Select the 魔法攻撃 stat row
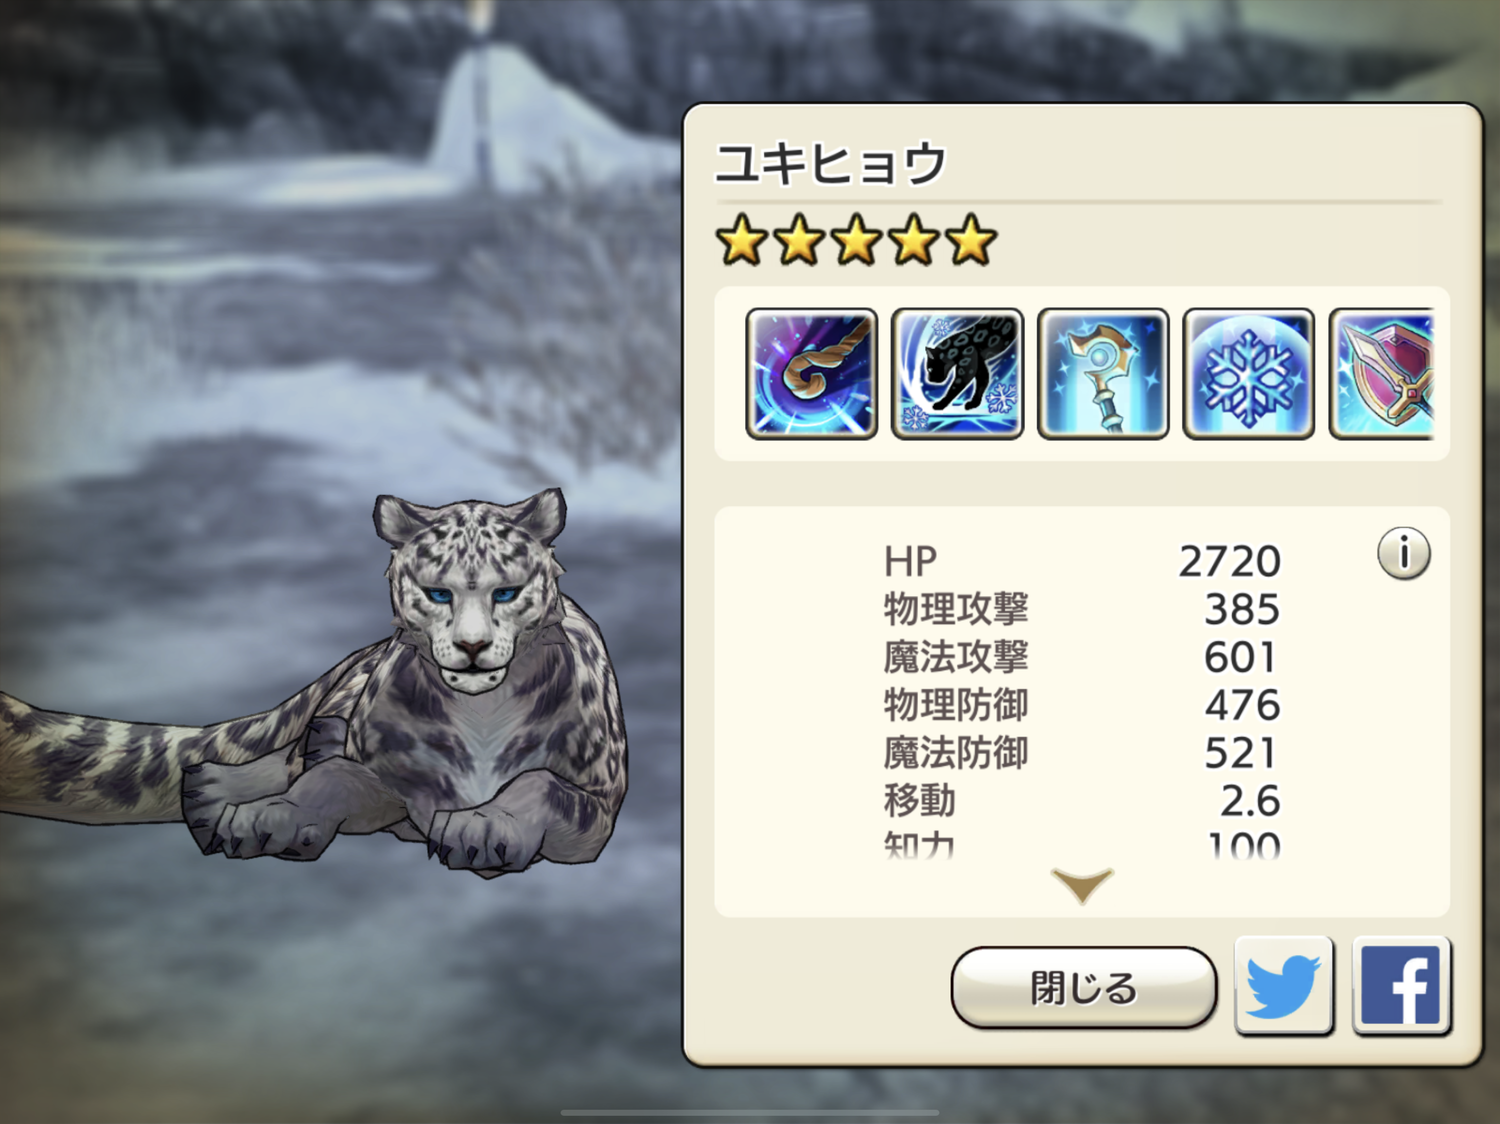 point(1082,657)
